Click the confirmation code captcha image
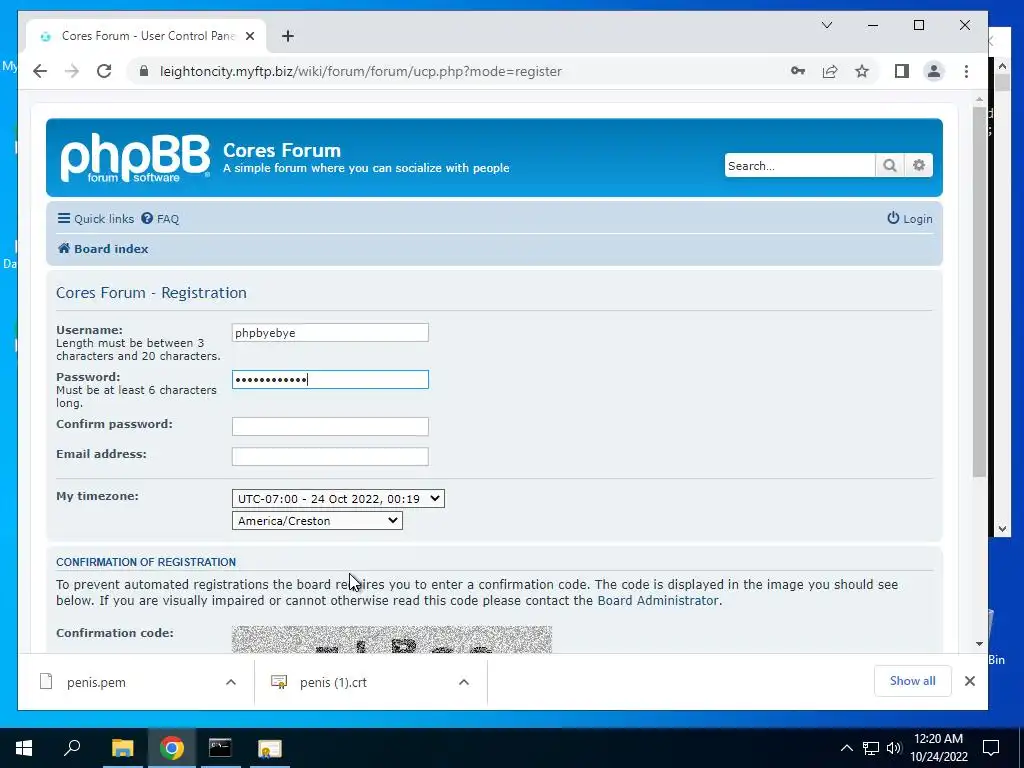The width and height of the screenshot is (1024, 768). pyautogui.click(x=392, y=639)
